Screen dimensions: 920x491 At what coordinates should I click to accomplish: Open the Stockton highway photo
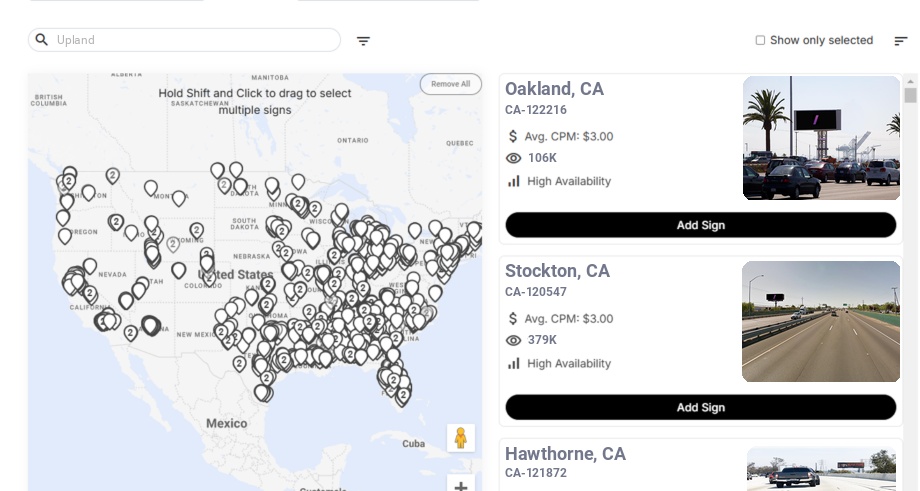pyautogui.click(x=821, y=322)
